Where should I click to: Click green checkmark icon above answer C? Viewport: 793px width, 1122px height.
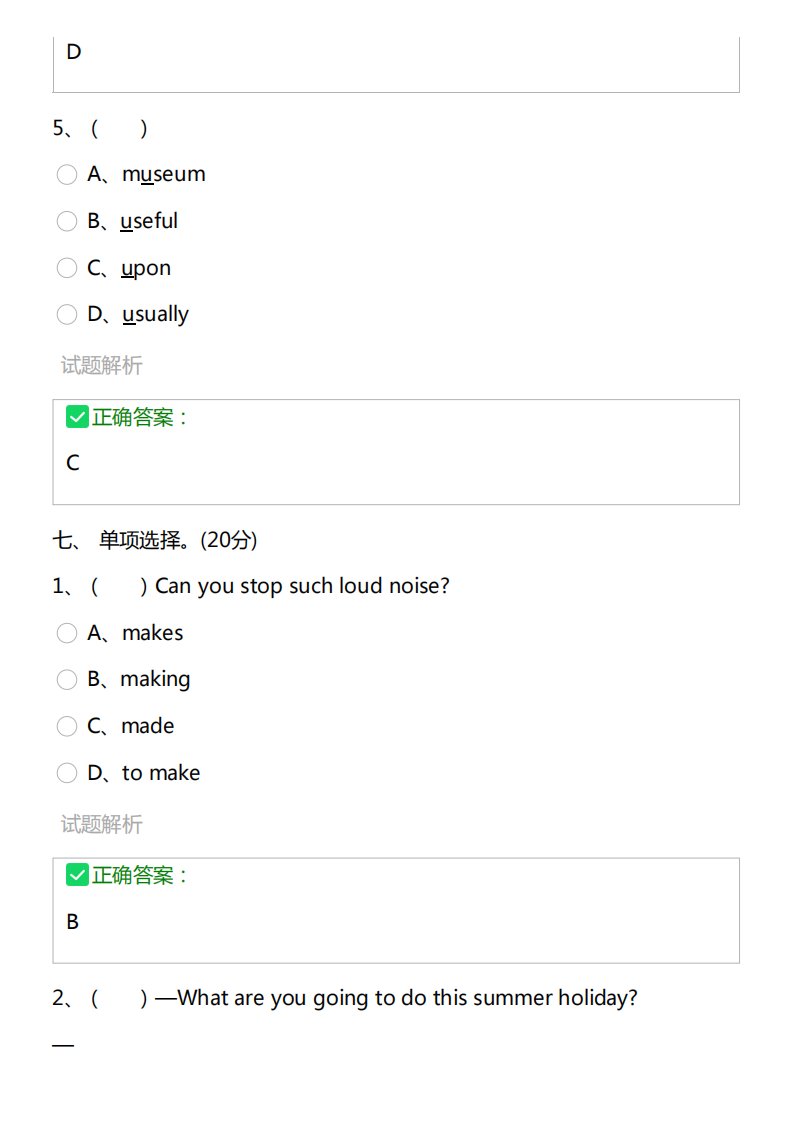(x=77, y=416)
